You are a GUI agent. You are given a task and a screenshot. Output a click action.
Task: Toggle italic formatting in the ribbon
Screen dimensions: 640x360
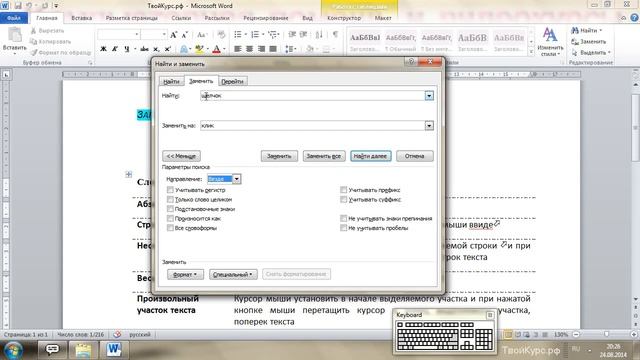115,49
